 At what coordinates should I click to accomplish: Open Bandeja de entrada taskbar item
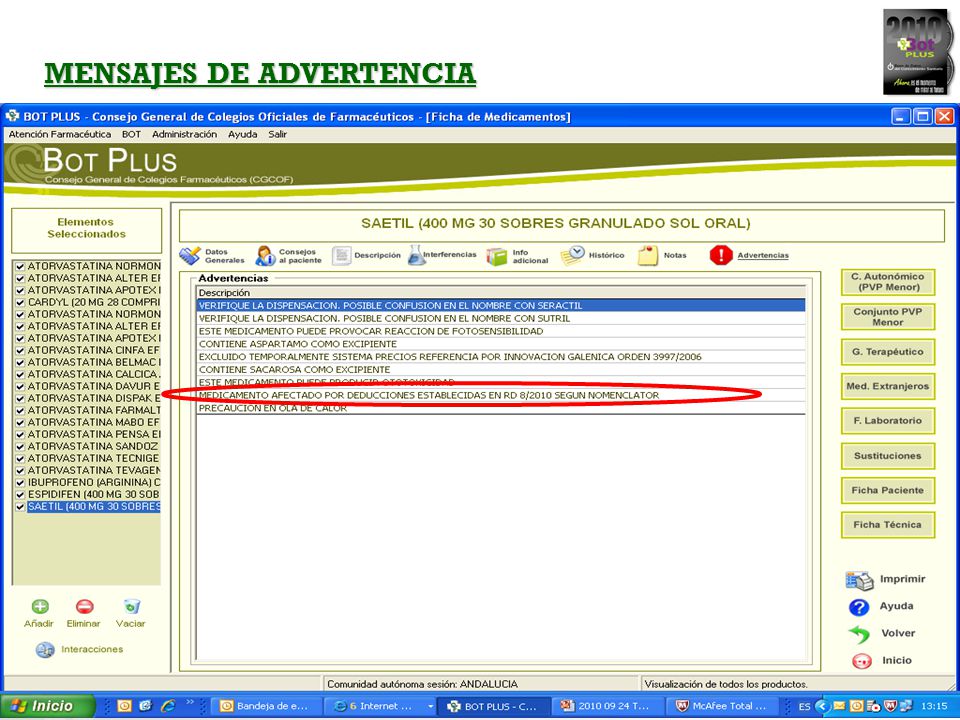coord(266,706)
